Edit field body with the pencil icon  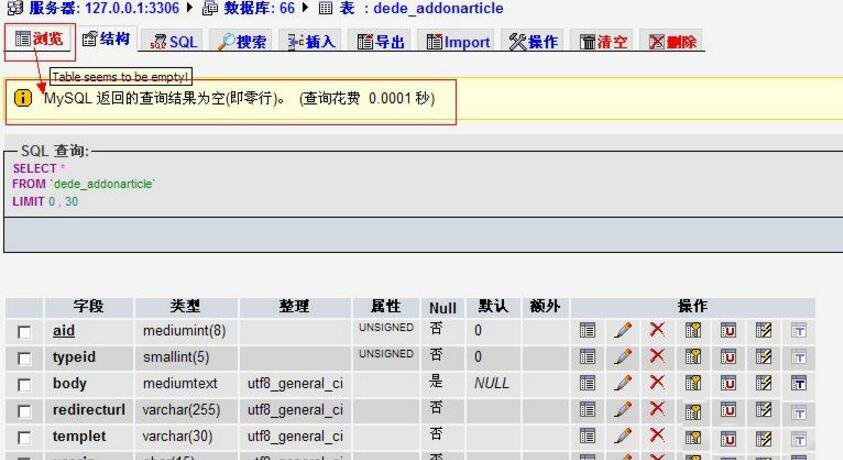click(x=623, y=383)
